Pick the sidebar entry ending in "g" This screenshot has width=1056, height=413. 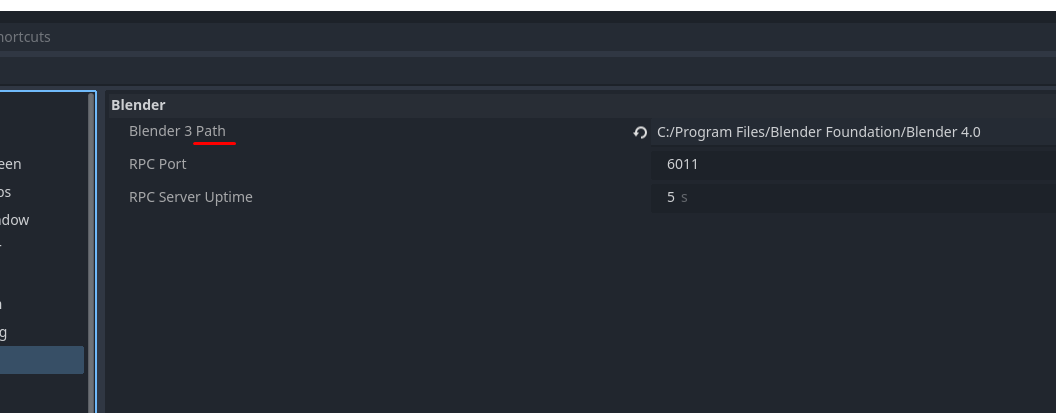(x=3, y=332)
